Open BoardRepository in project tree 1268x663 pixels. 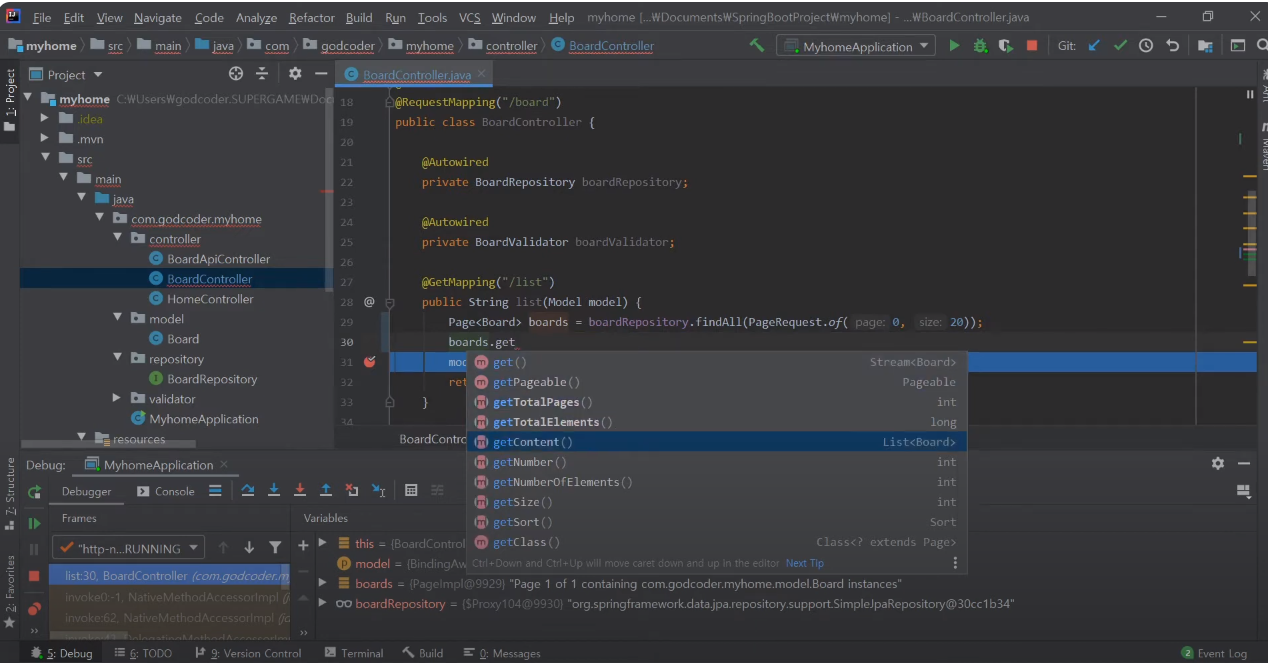click(x=212, y=379)
